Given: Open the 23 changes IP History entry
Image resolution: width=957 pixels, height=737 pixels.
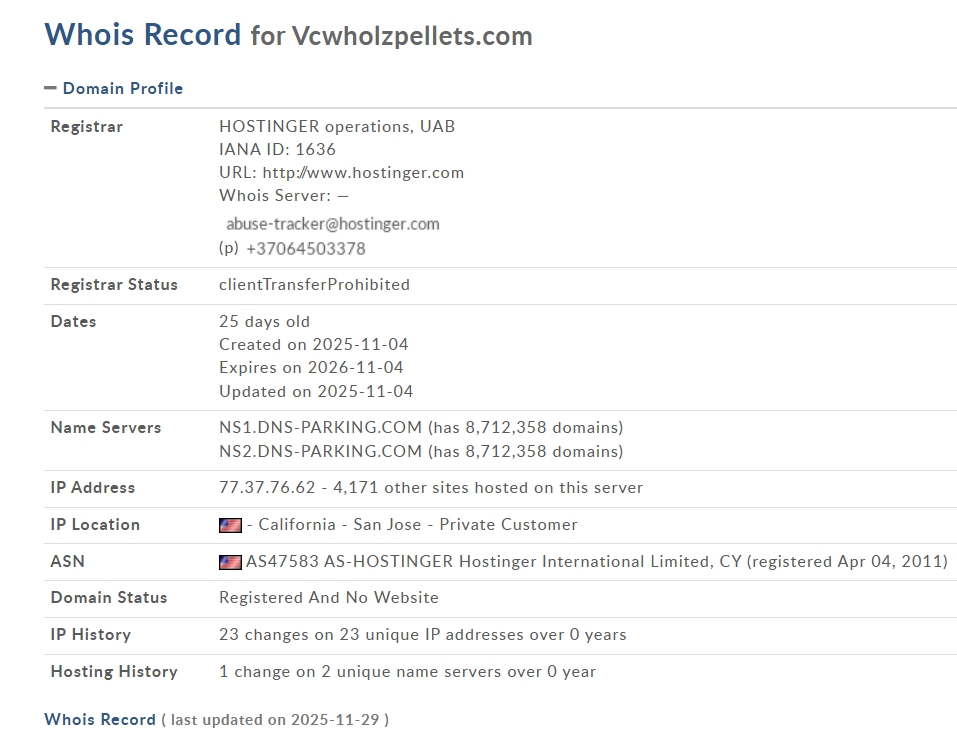Looking at the screenshot, I should pos(422,635).
